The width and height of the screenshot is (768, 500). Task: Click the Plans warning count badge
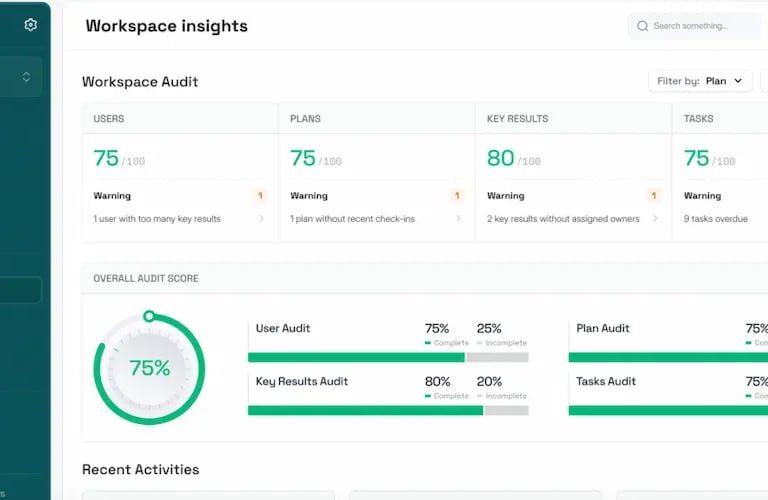[x=457, y=196]
